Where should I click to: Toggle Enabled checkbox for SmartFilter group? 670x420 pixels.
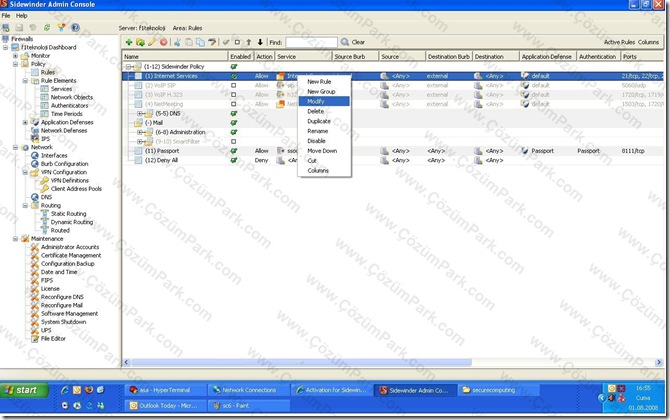click(233, 141)
